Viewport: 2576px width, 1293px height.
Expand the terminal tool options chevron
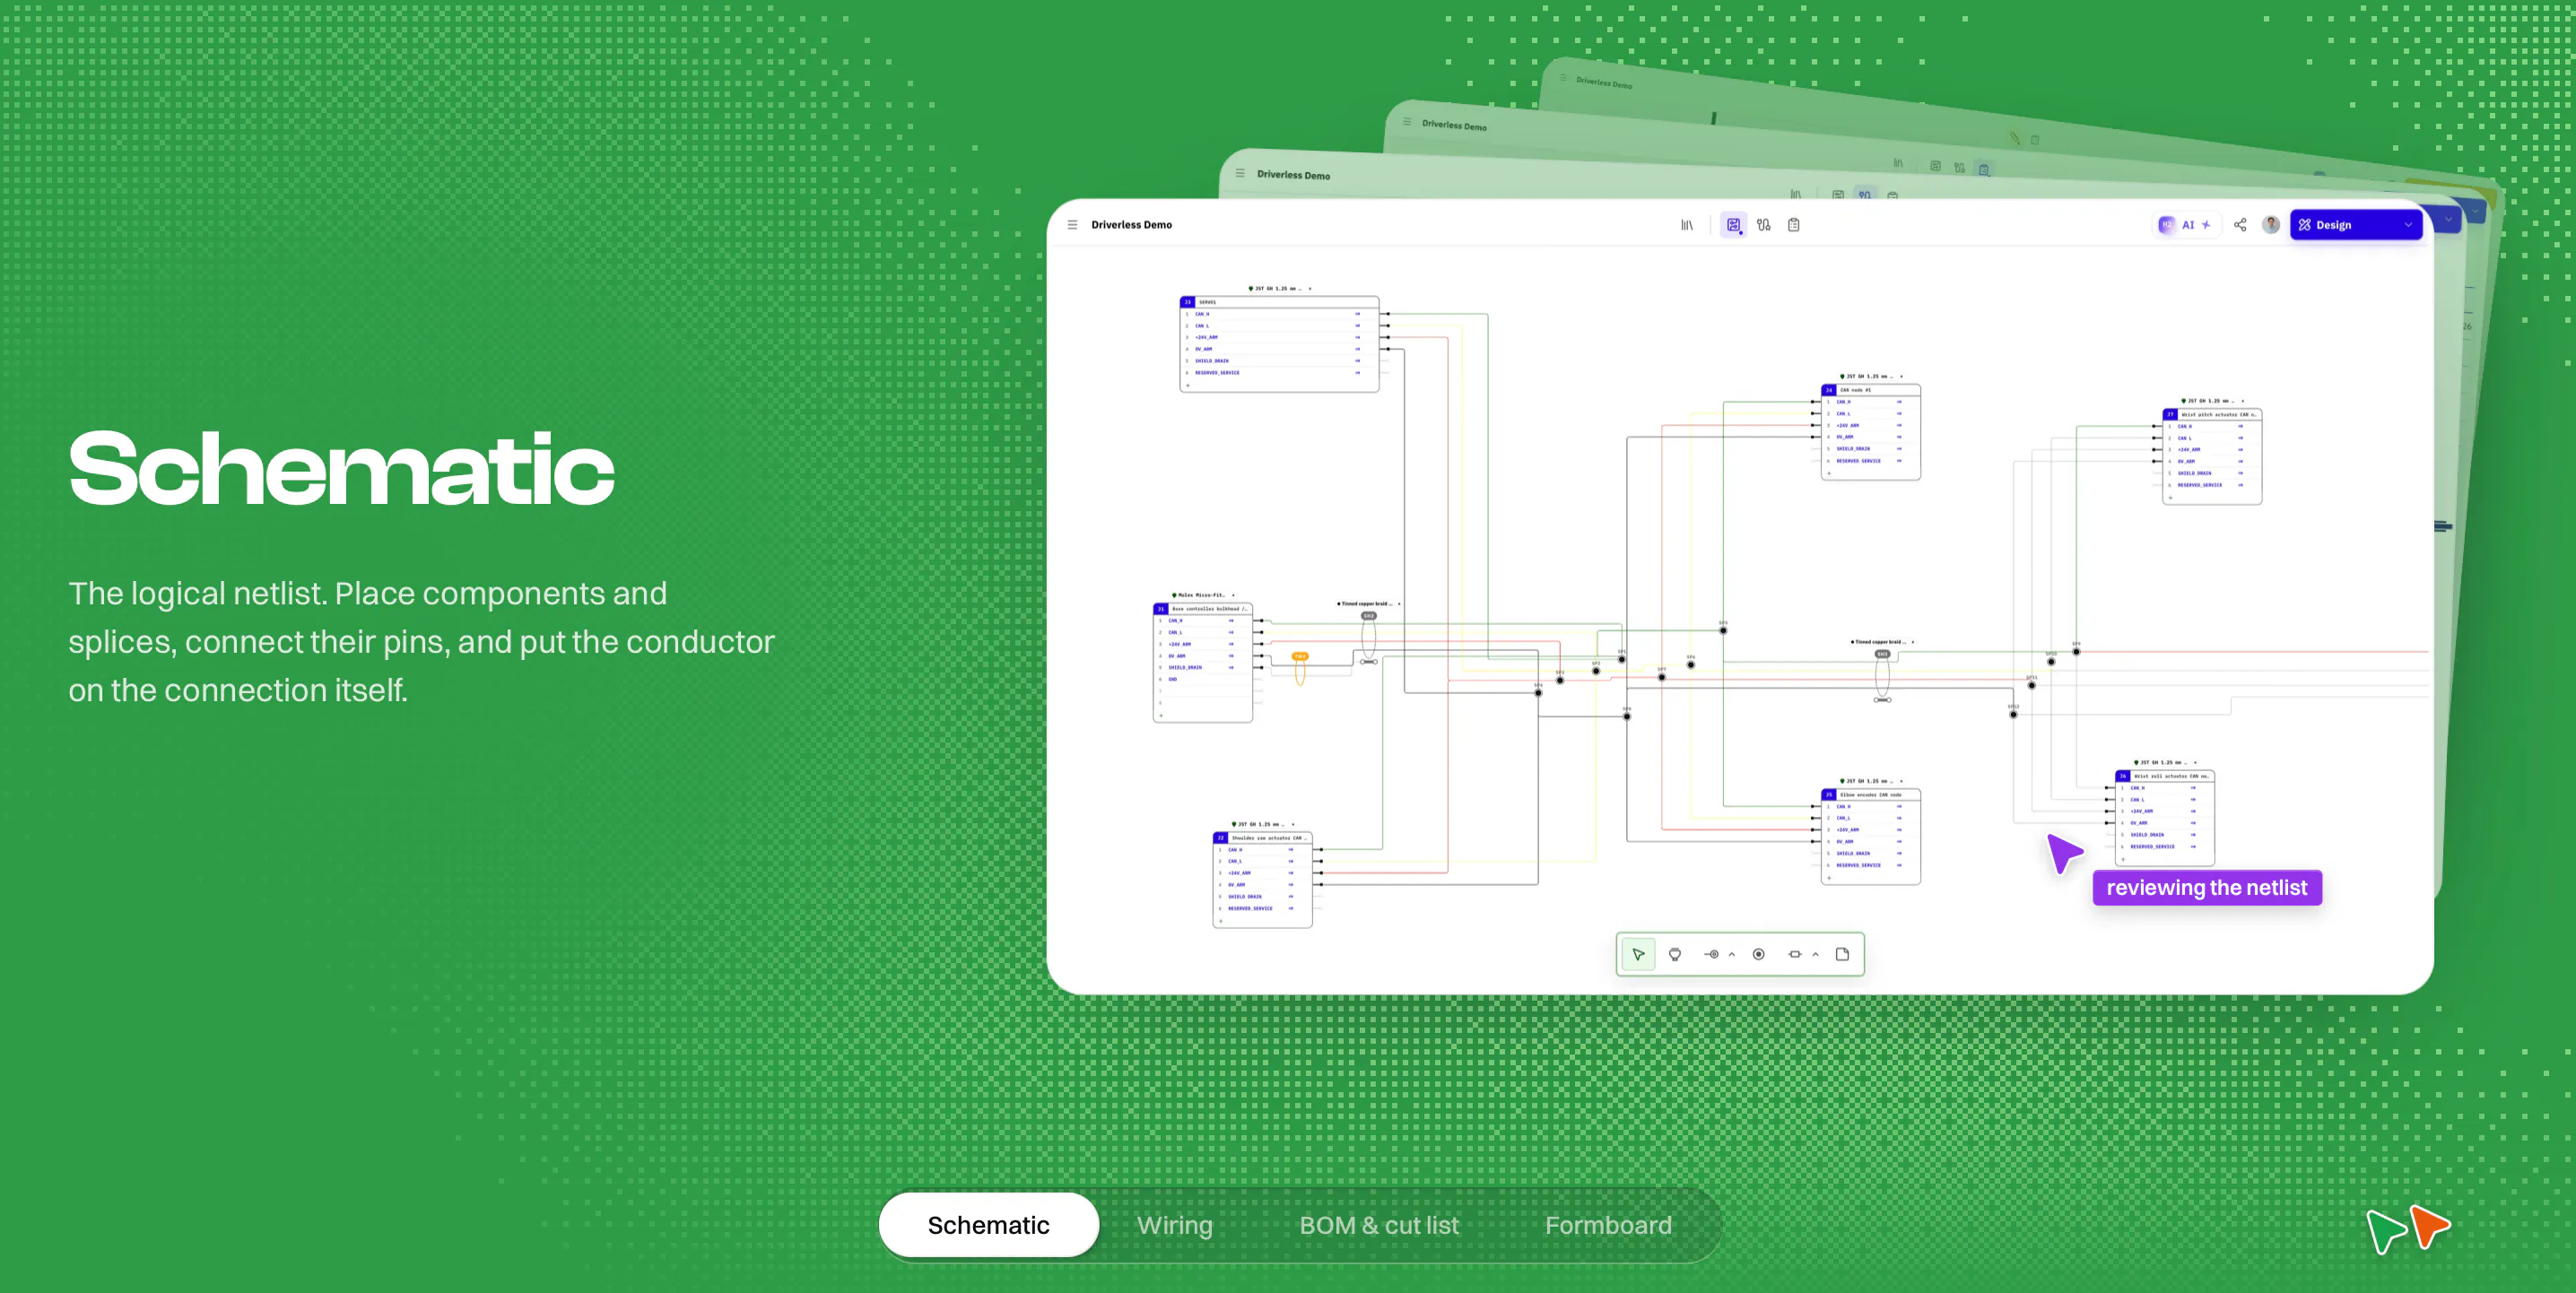point(1732,954)
